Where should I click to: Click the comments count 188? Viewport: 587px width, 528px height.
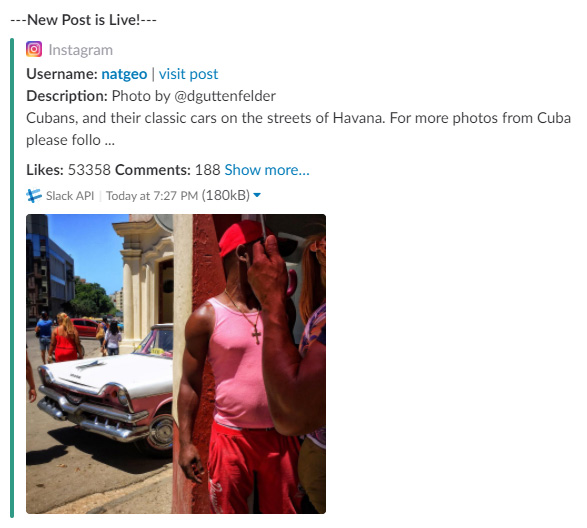pos(207,170)
